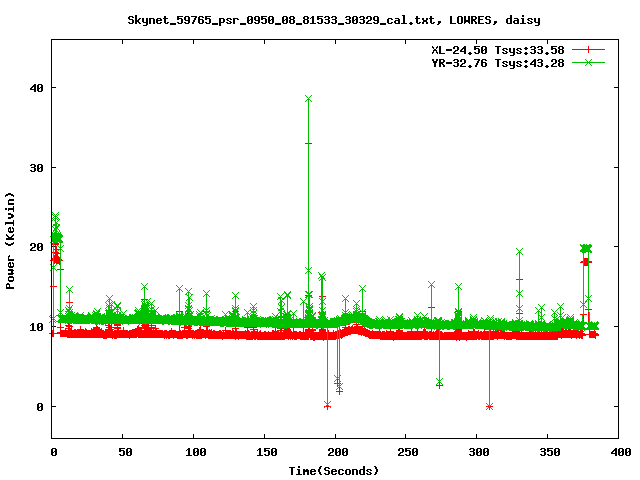This screenshot has height=480, width=640.
Task: Click the x-axis tick label 100
Action: [x=196, y=452]
